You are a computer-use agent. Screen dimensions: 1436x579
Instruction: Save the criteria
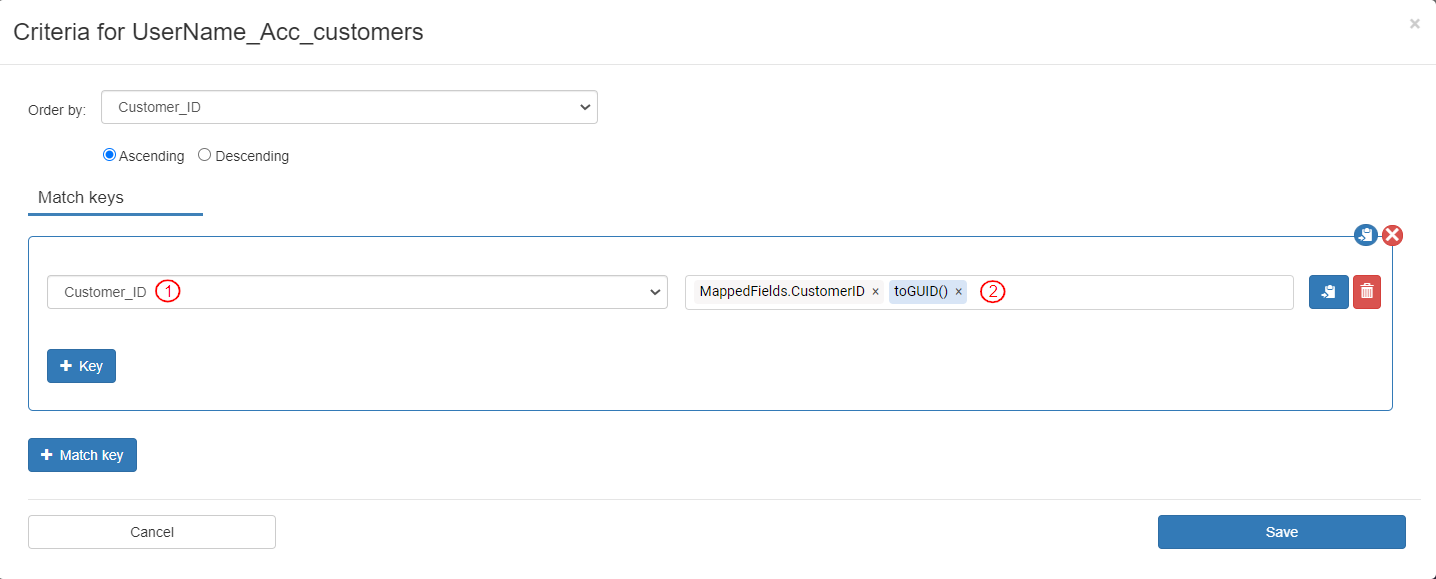[1281, 532]
